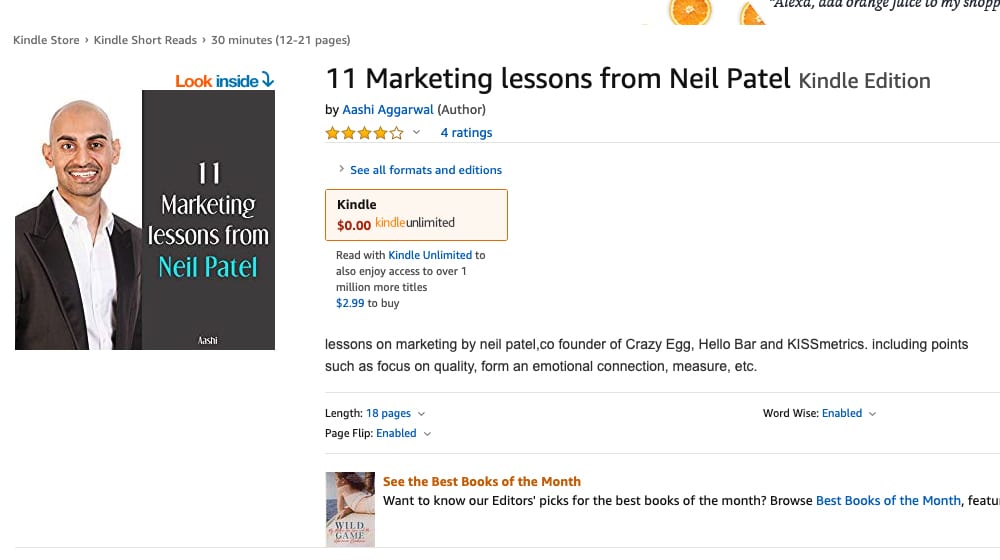Open Kindle Store breadcrumb

click(x=46, y=40)
